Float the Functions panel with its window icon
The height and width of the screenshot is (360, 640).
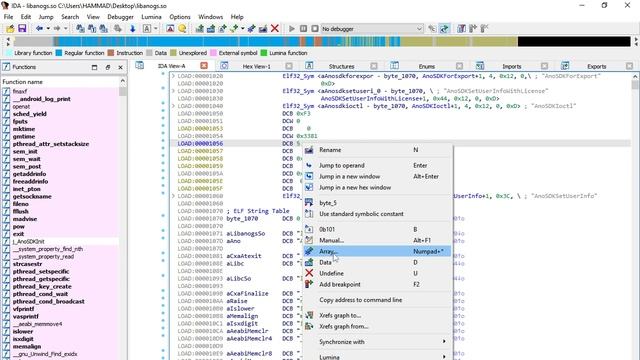[x=107, y=67]
